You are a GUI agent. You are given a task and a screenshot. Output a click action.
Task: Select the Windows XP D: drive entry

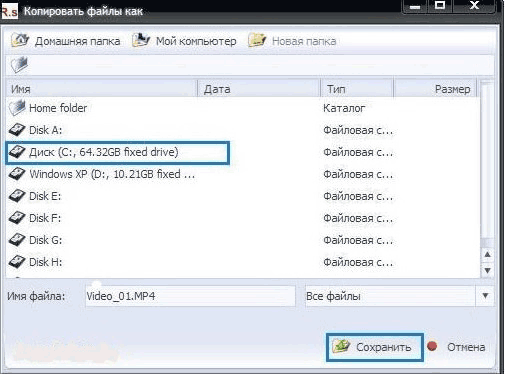102,174
